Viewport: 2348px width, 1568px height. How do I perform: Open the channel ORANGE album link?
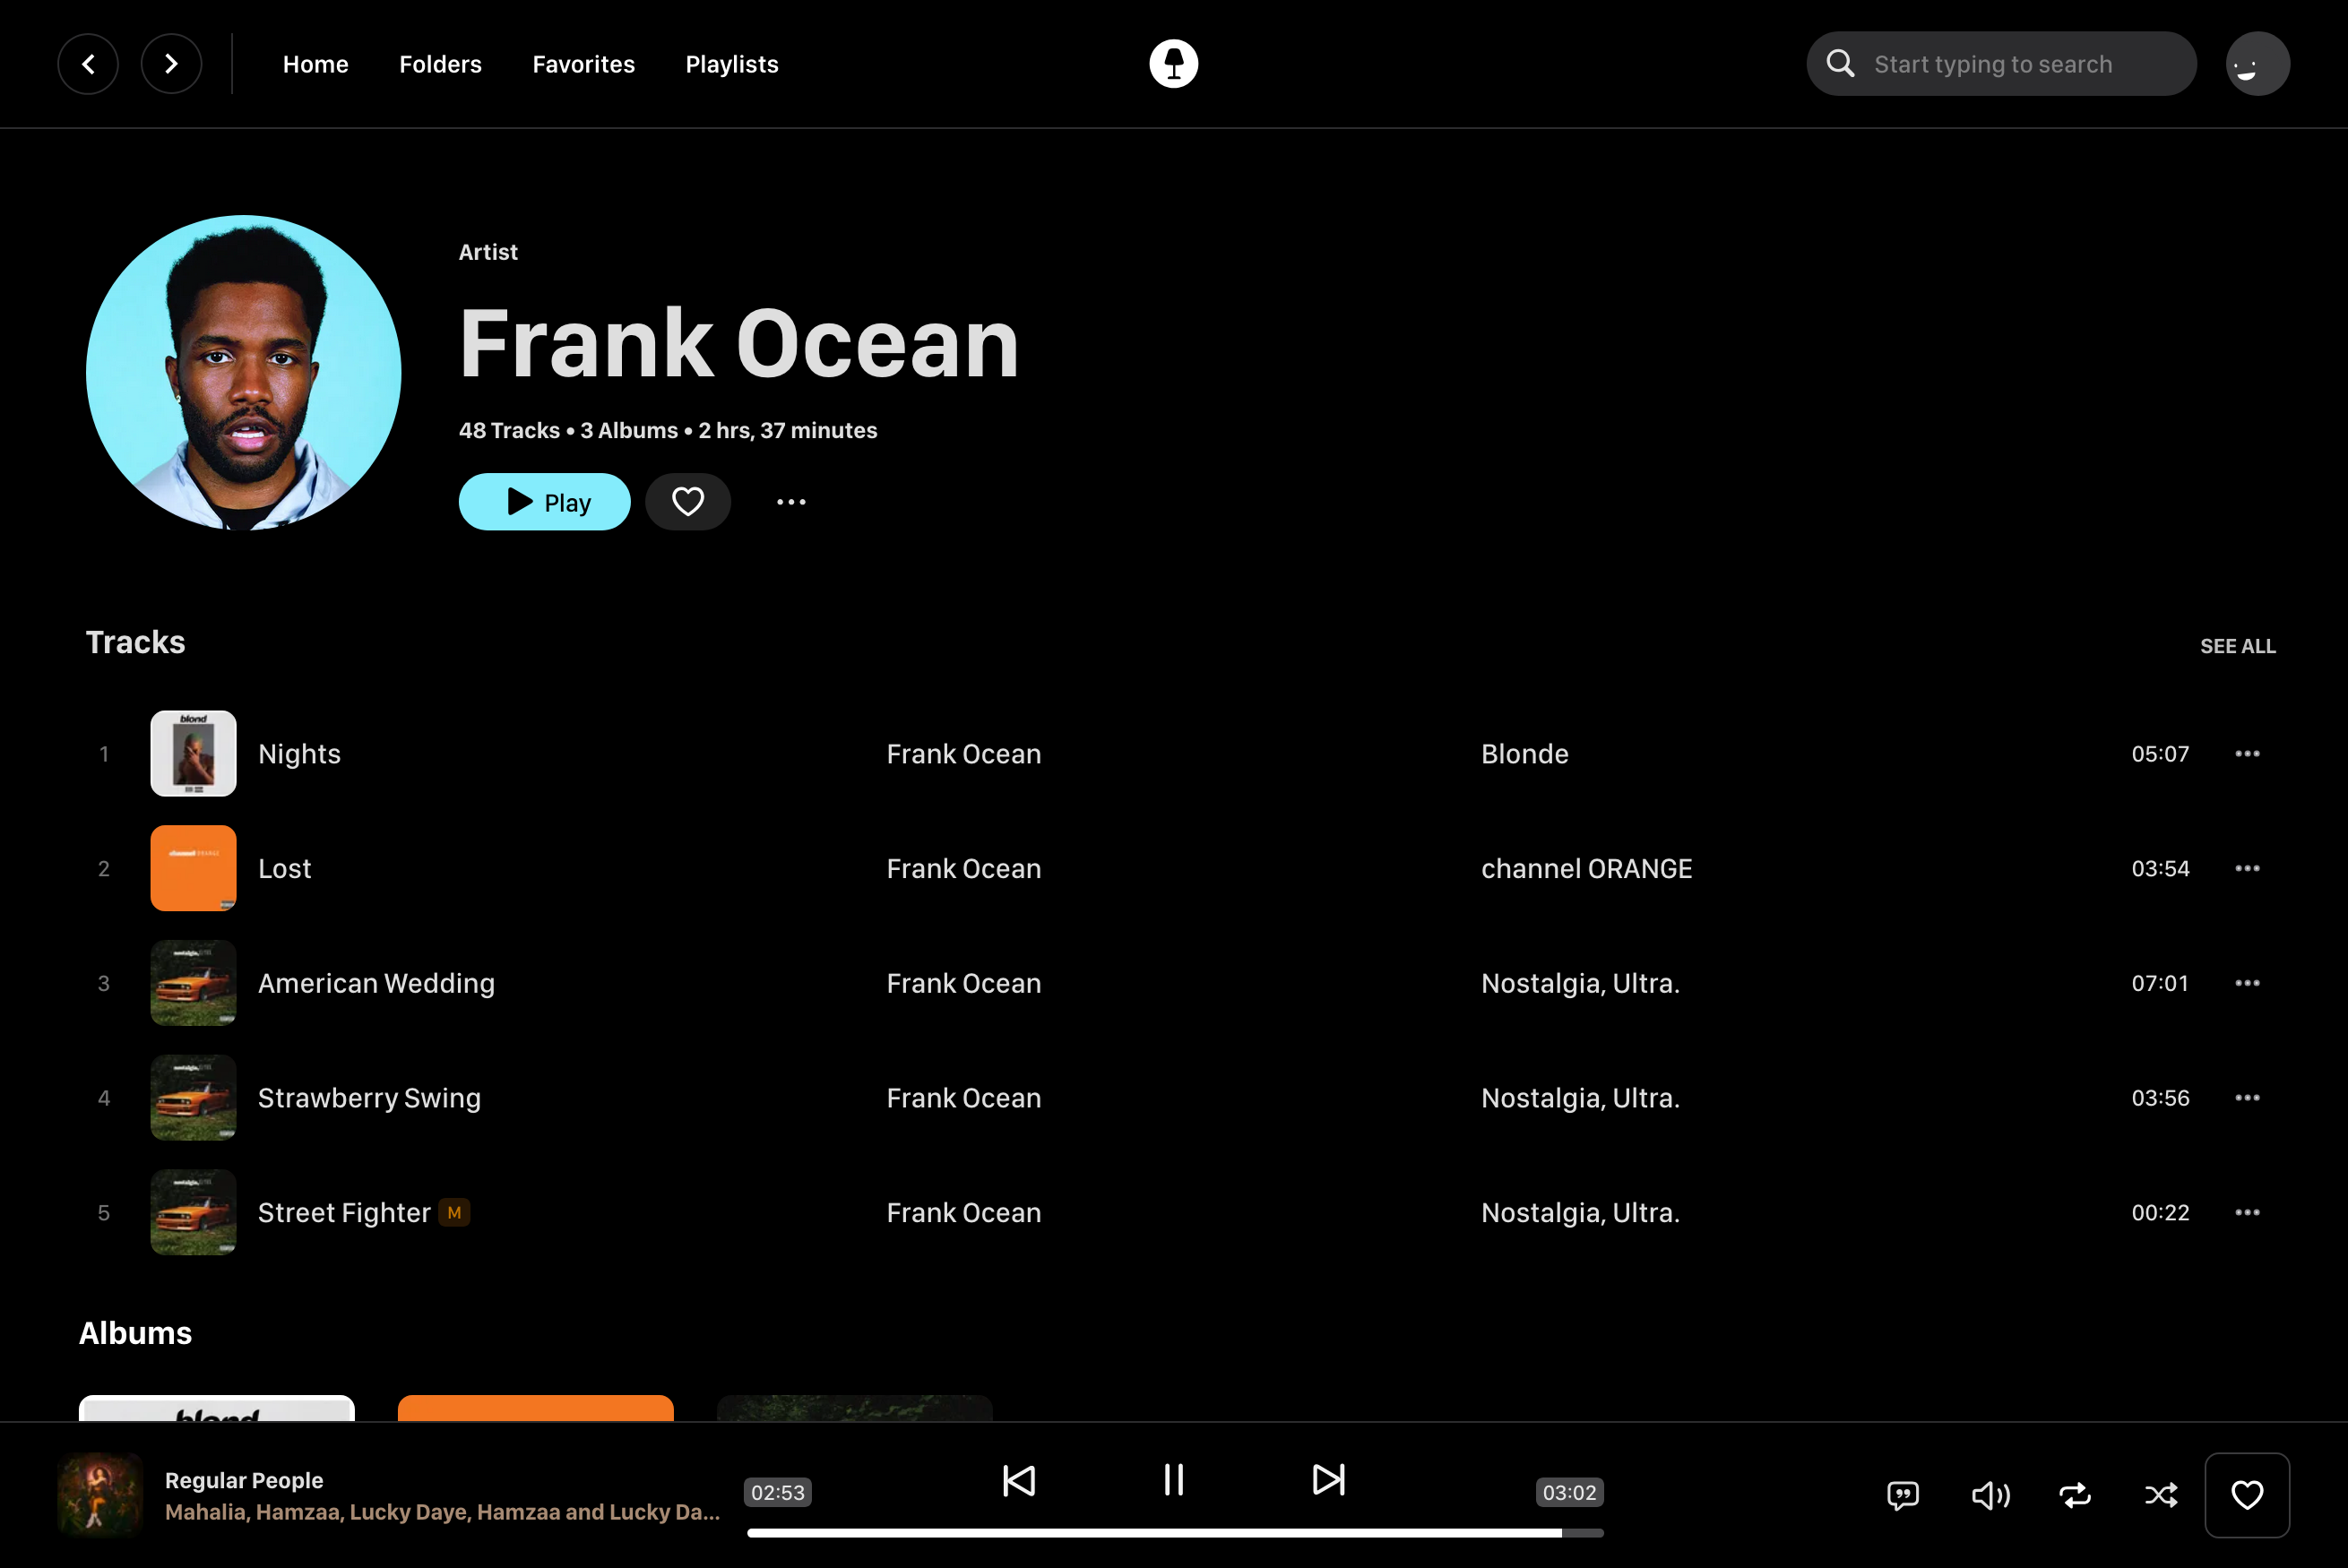click(1587, 869)
